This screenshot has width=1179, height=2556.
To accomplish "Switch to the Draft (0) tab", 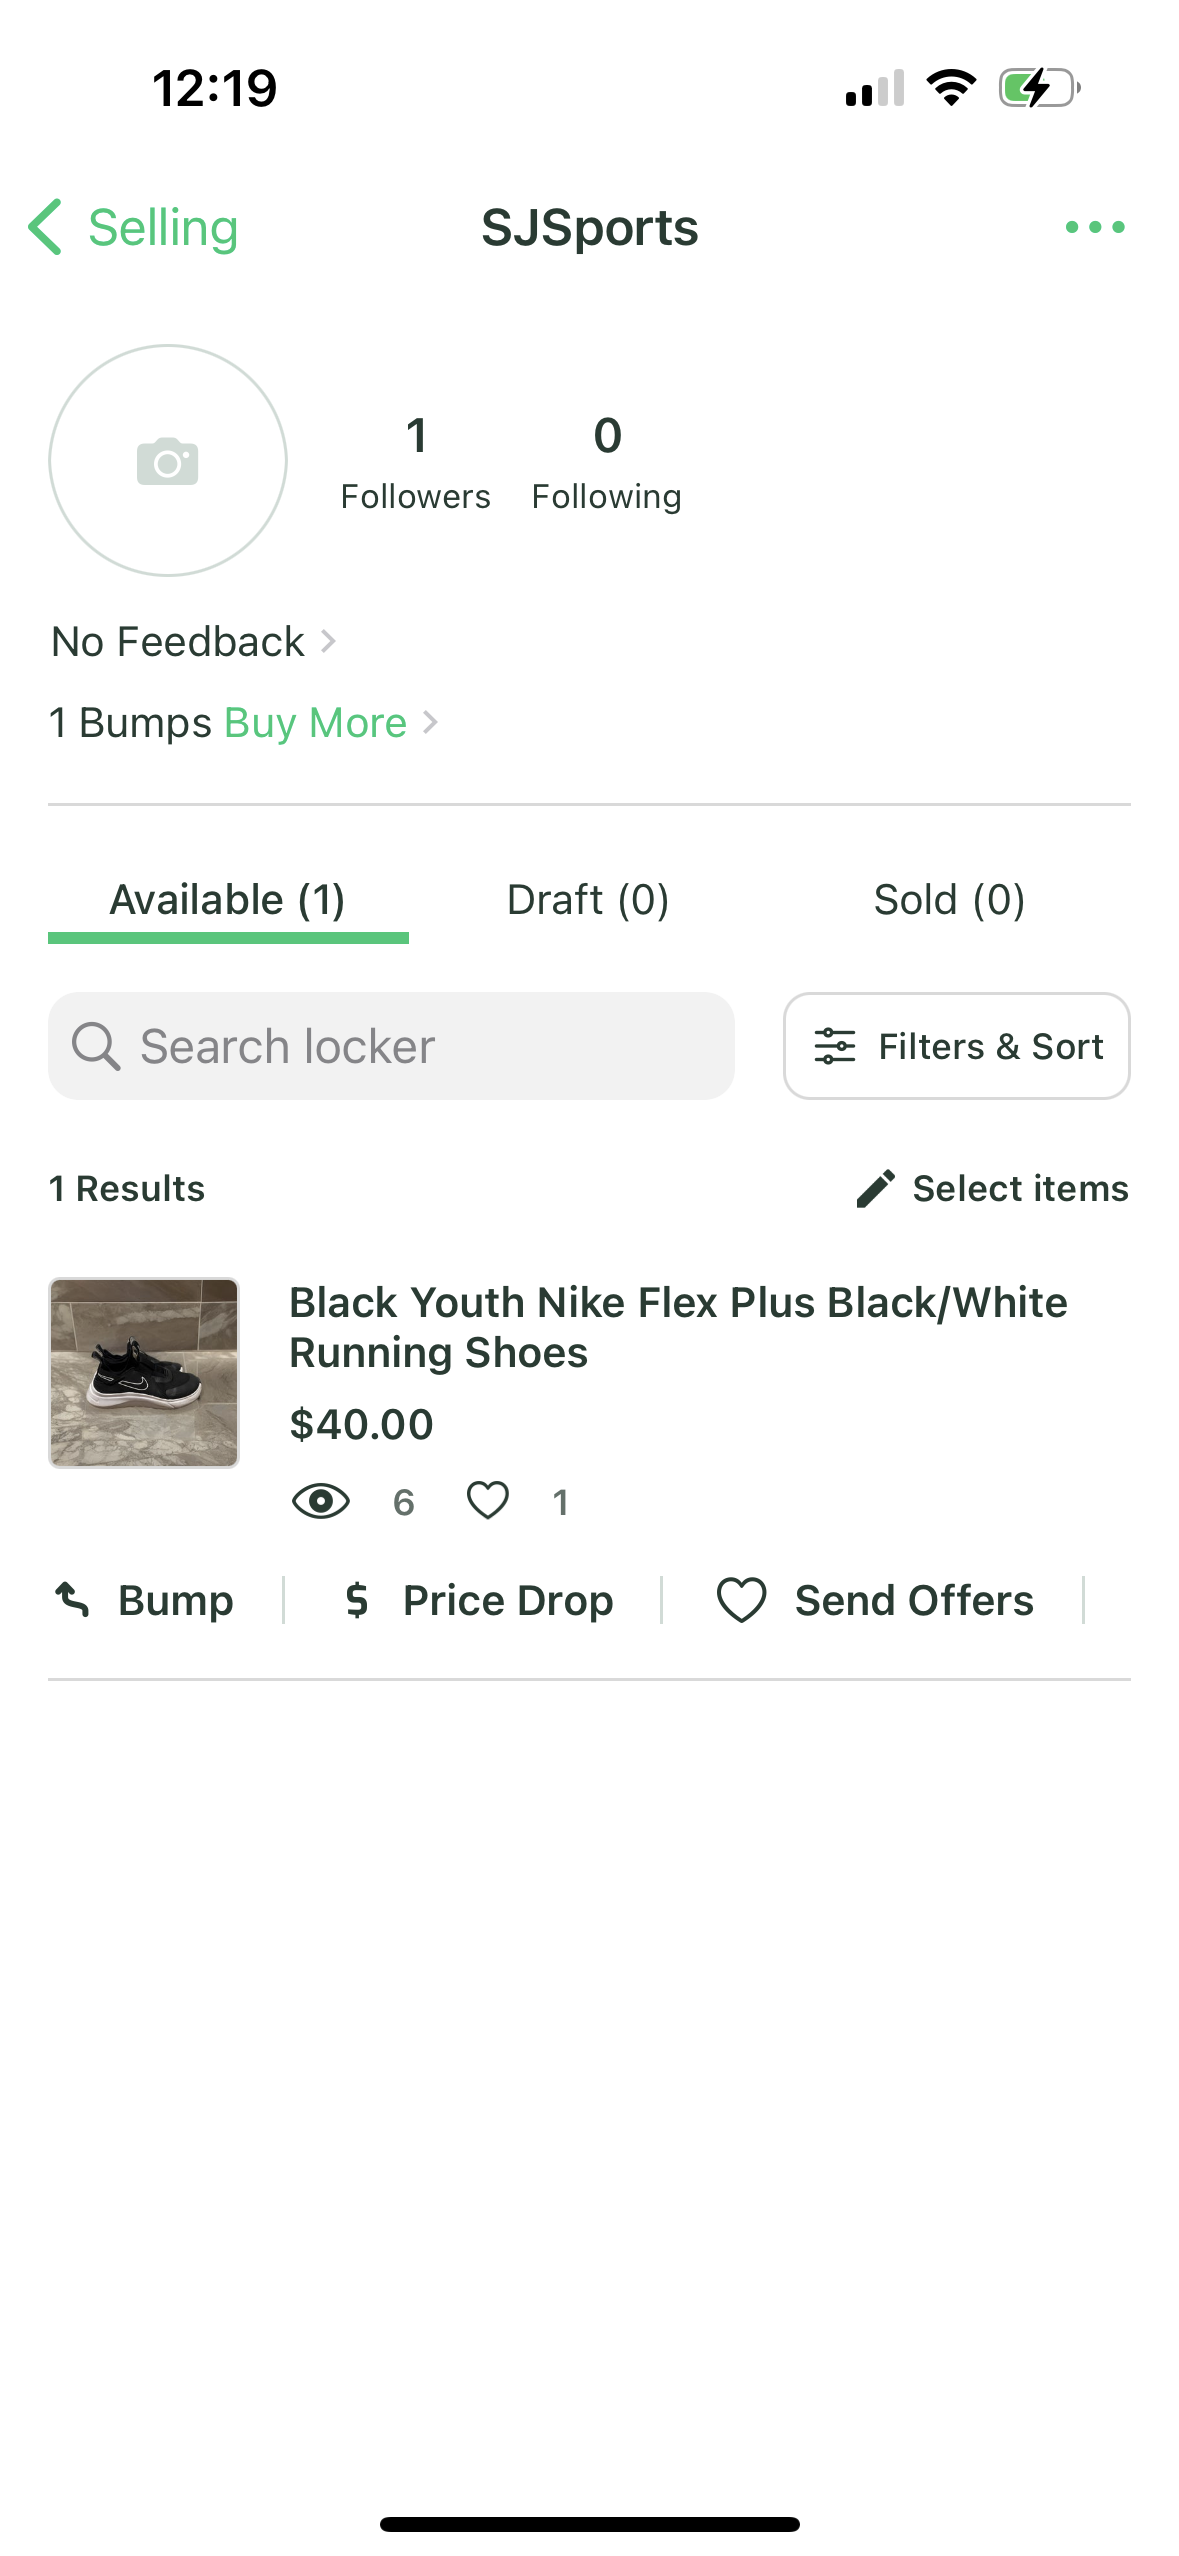I will click(588, 900).
